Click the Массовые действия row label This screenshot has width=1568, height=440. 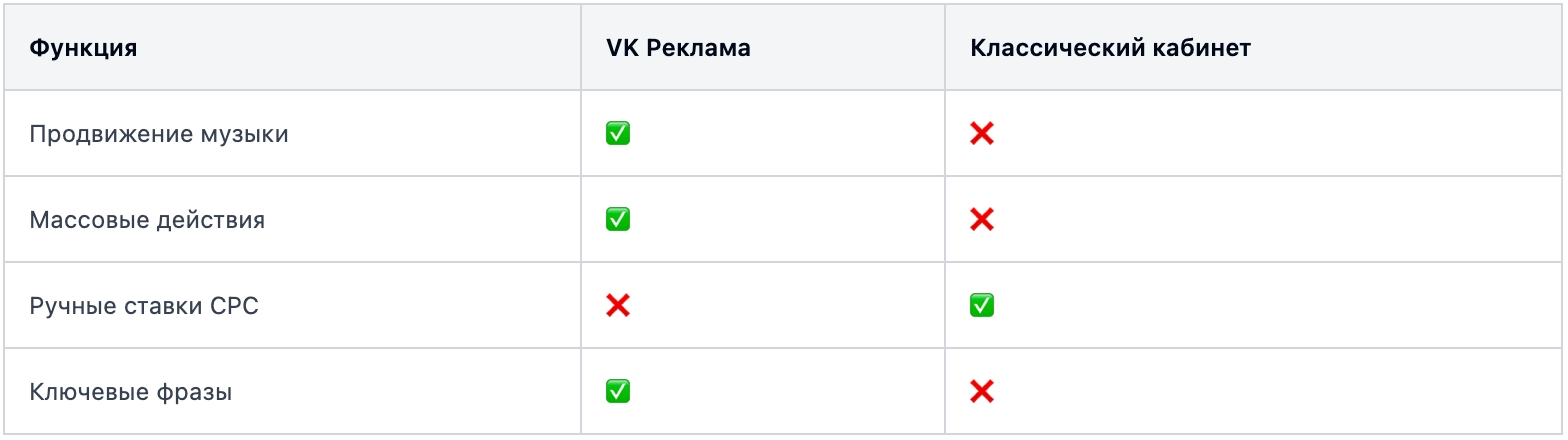pos(147,220)
